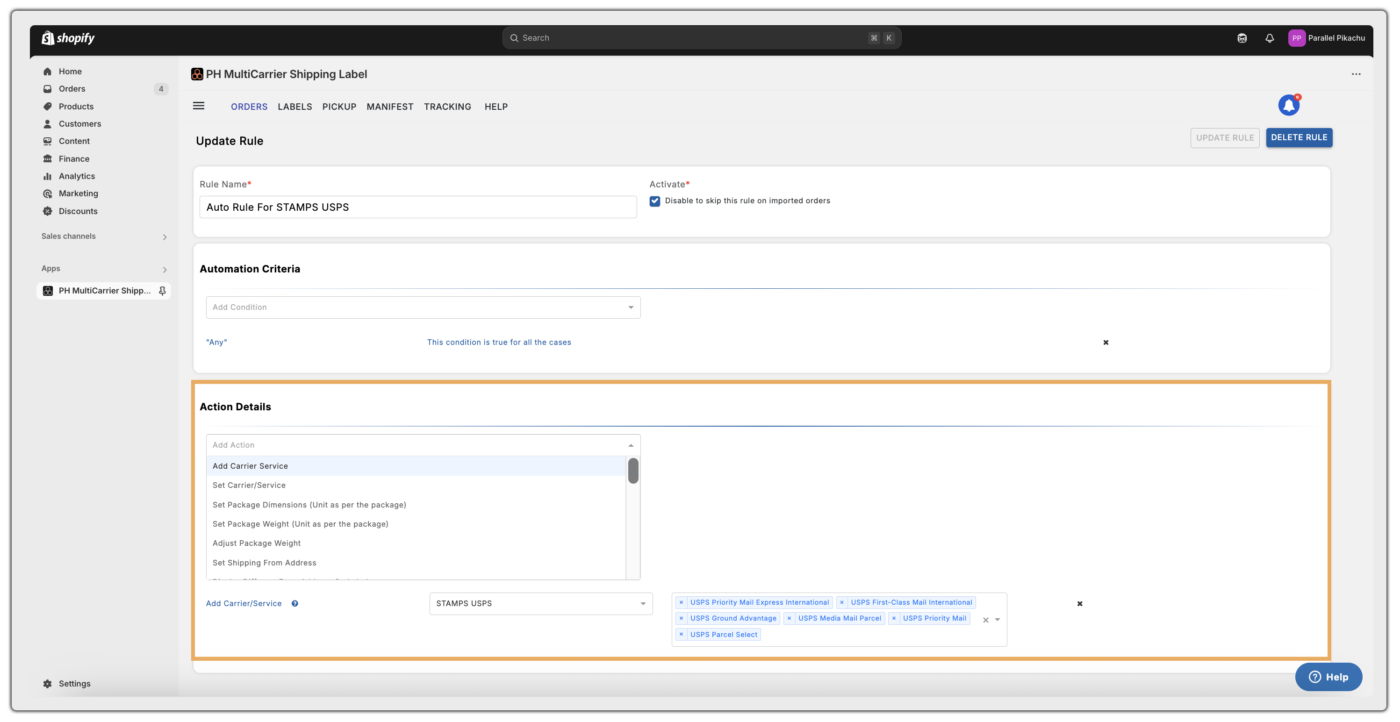Open the HELP tab
Screen dimensions: 1400x722
(496, 107)
